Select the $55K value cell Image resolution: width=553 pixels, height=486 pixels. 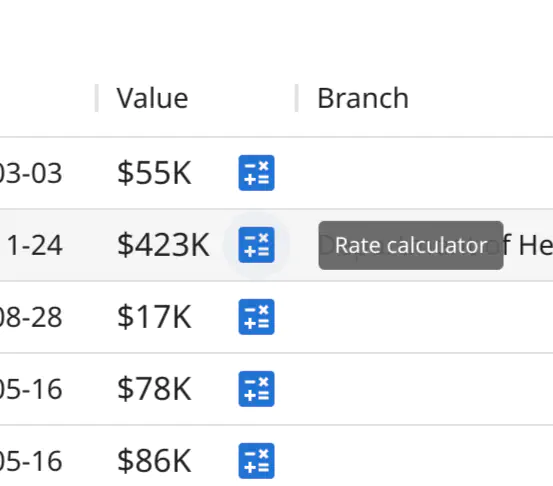pyautogui.click(x=154, y=173)
